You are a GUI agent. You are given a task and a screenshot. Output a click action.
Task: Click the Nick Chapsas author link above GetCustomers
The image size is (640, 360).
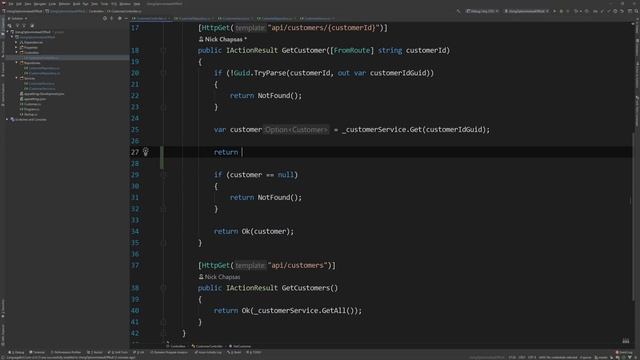(222, 277)
